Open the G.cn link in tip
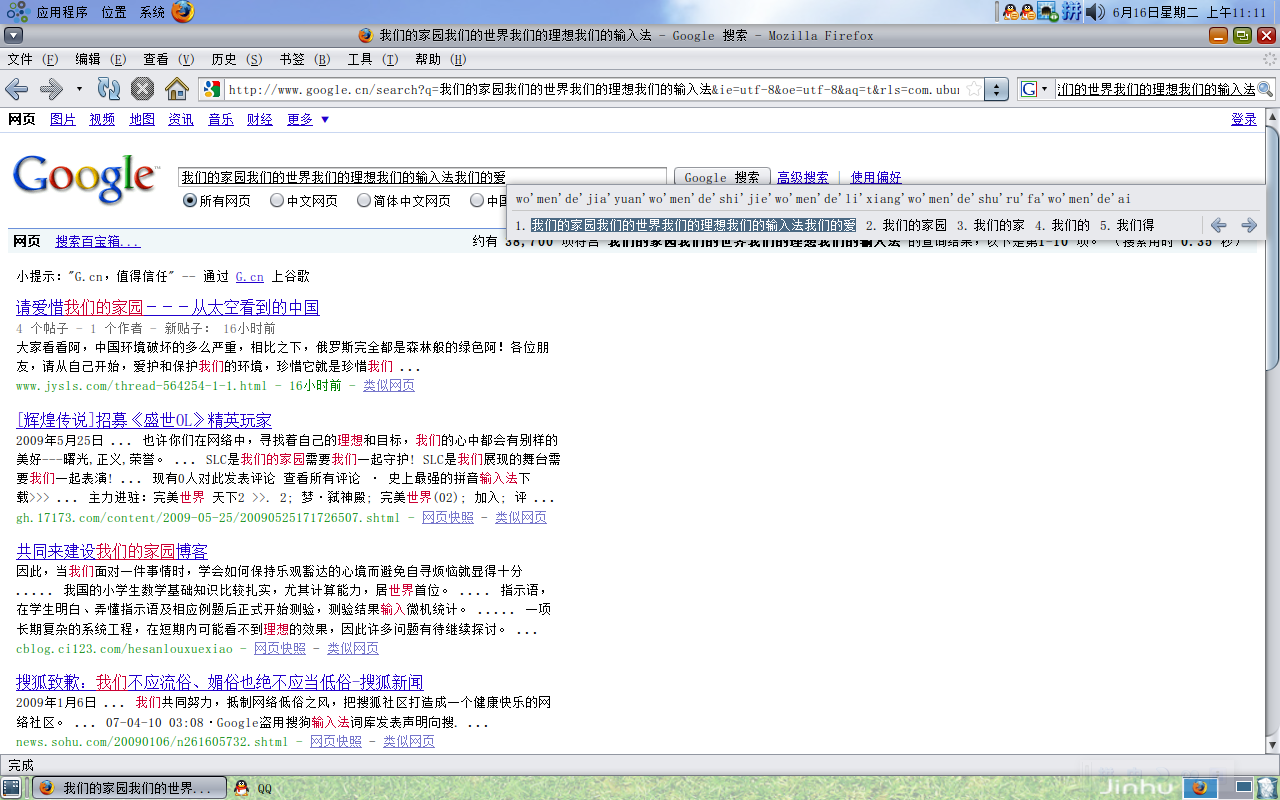This screenshot has height=800, width=1280. [x=250, y=277]
